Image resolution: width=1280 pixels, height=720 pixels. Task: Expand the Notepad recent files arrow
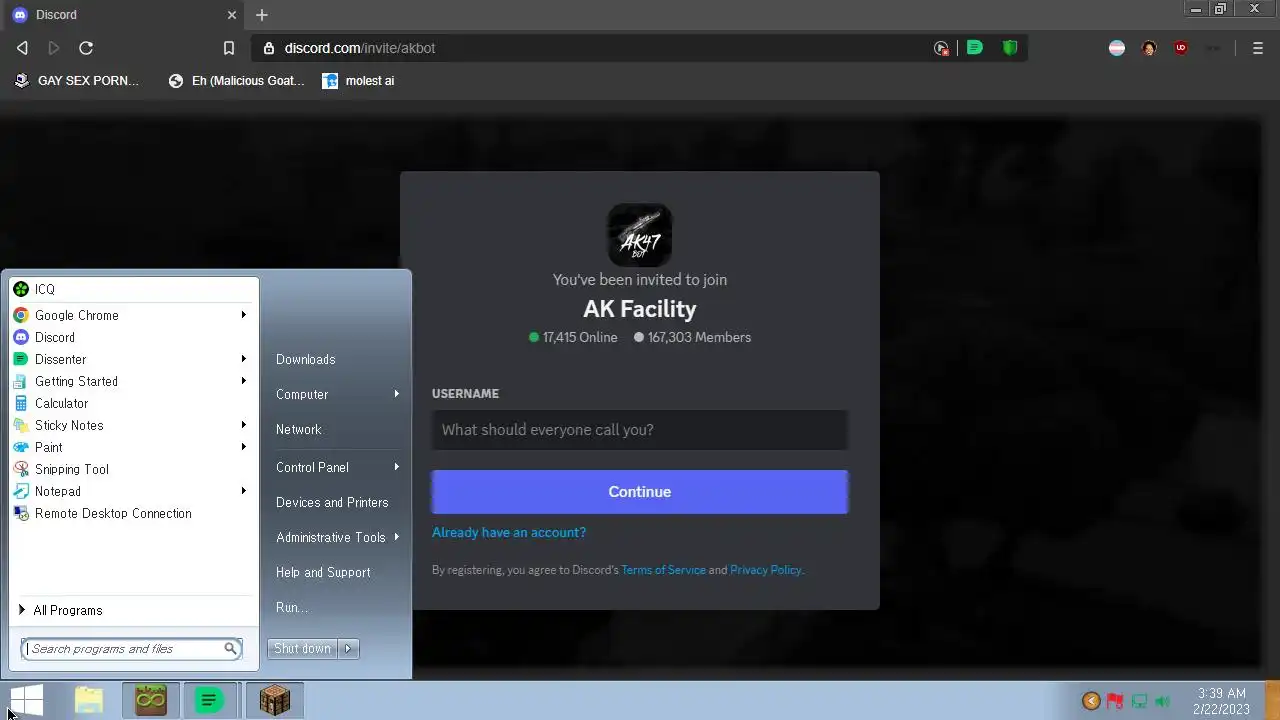[x=244, y=491]
